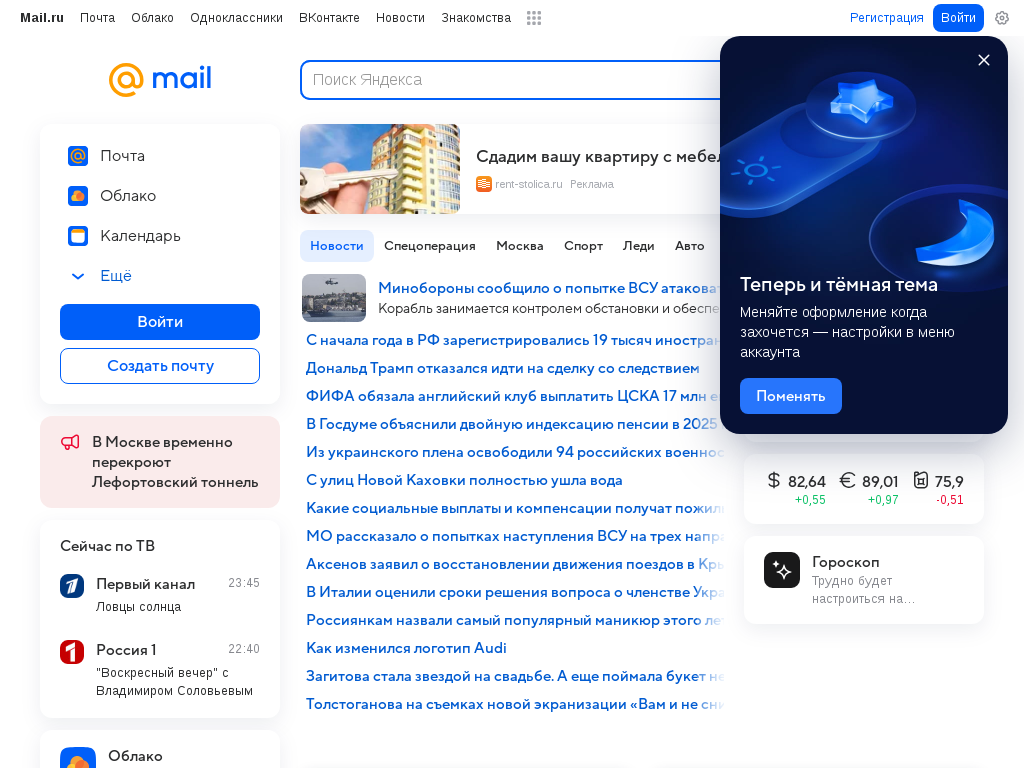Open the Как изменился логотип Audi headline
Screen dimensions: 1024x768
pyautogui.click(x=406, y=648)
